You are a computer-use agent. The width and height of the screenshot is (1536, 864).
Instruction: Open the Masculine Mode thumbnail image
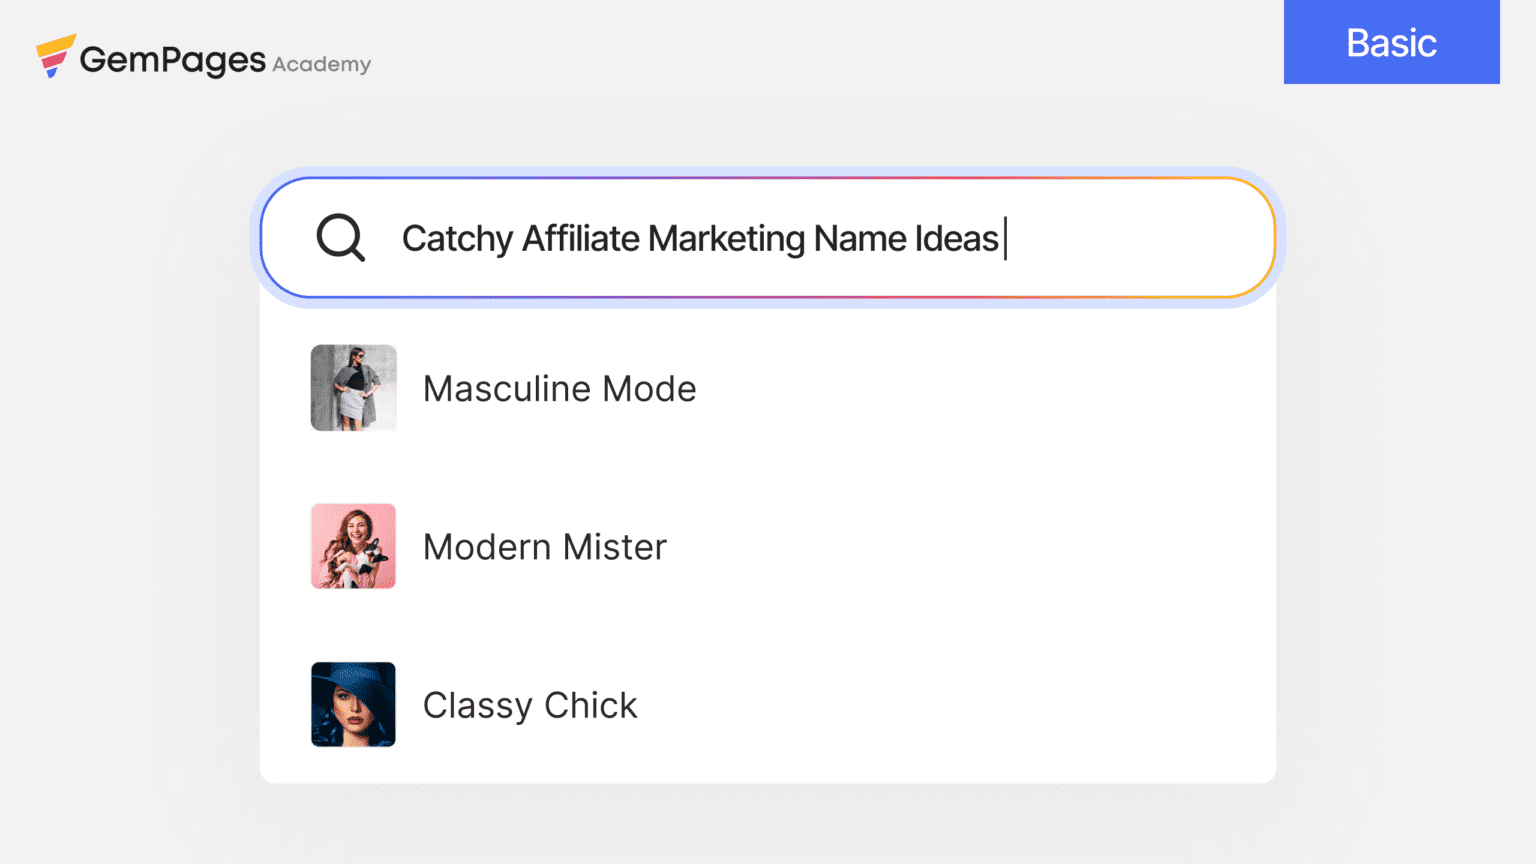point(353,388)
